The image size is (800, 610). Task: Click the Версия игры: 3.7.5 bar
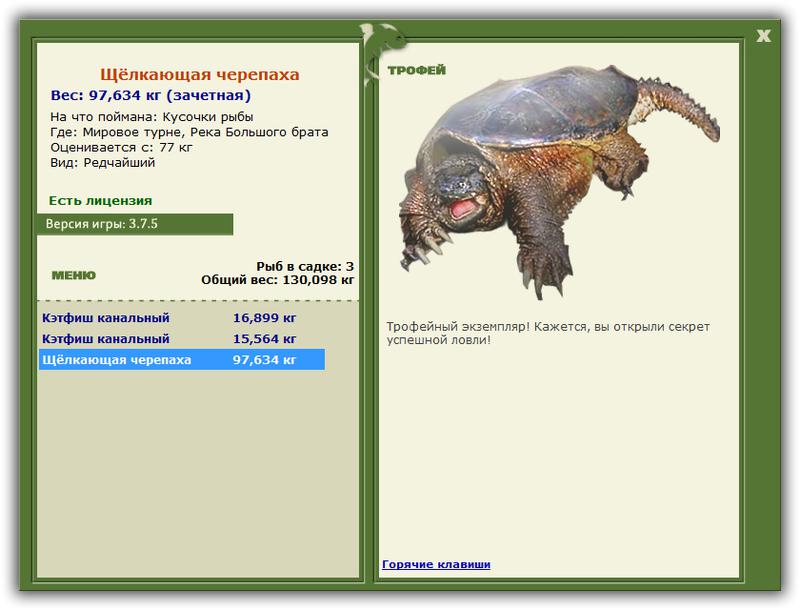pos(135,224)
